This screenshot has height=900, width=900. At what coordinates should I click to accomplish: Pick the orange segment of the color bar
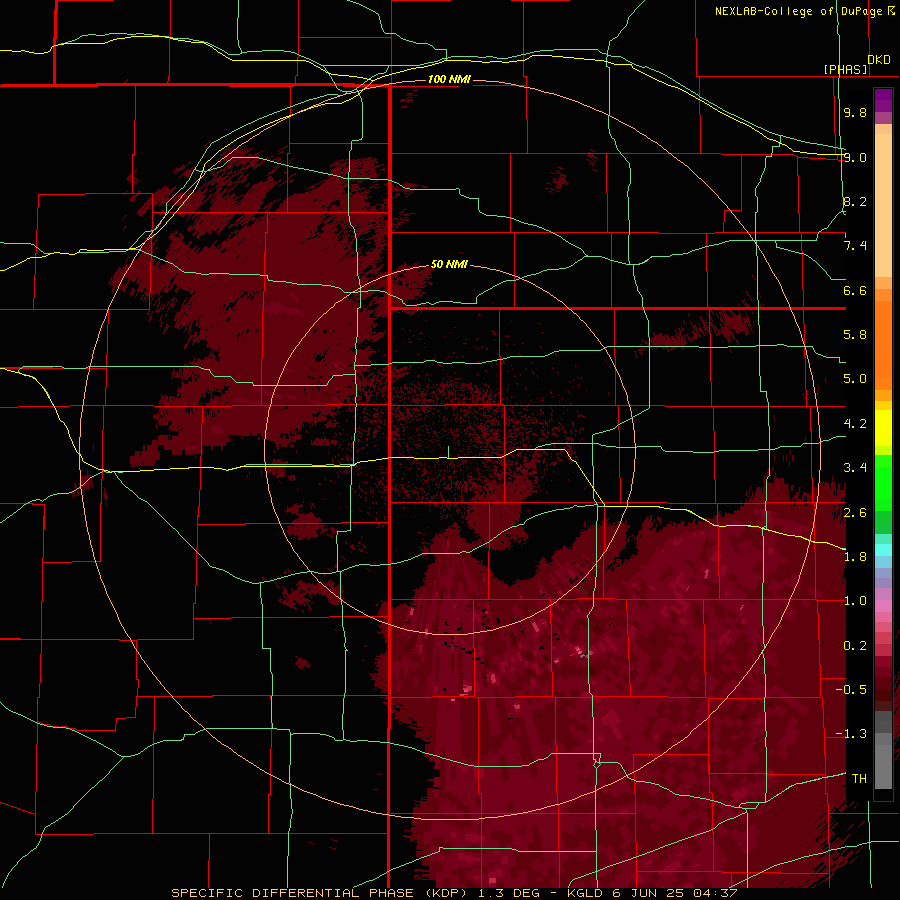[883, 344]
